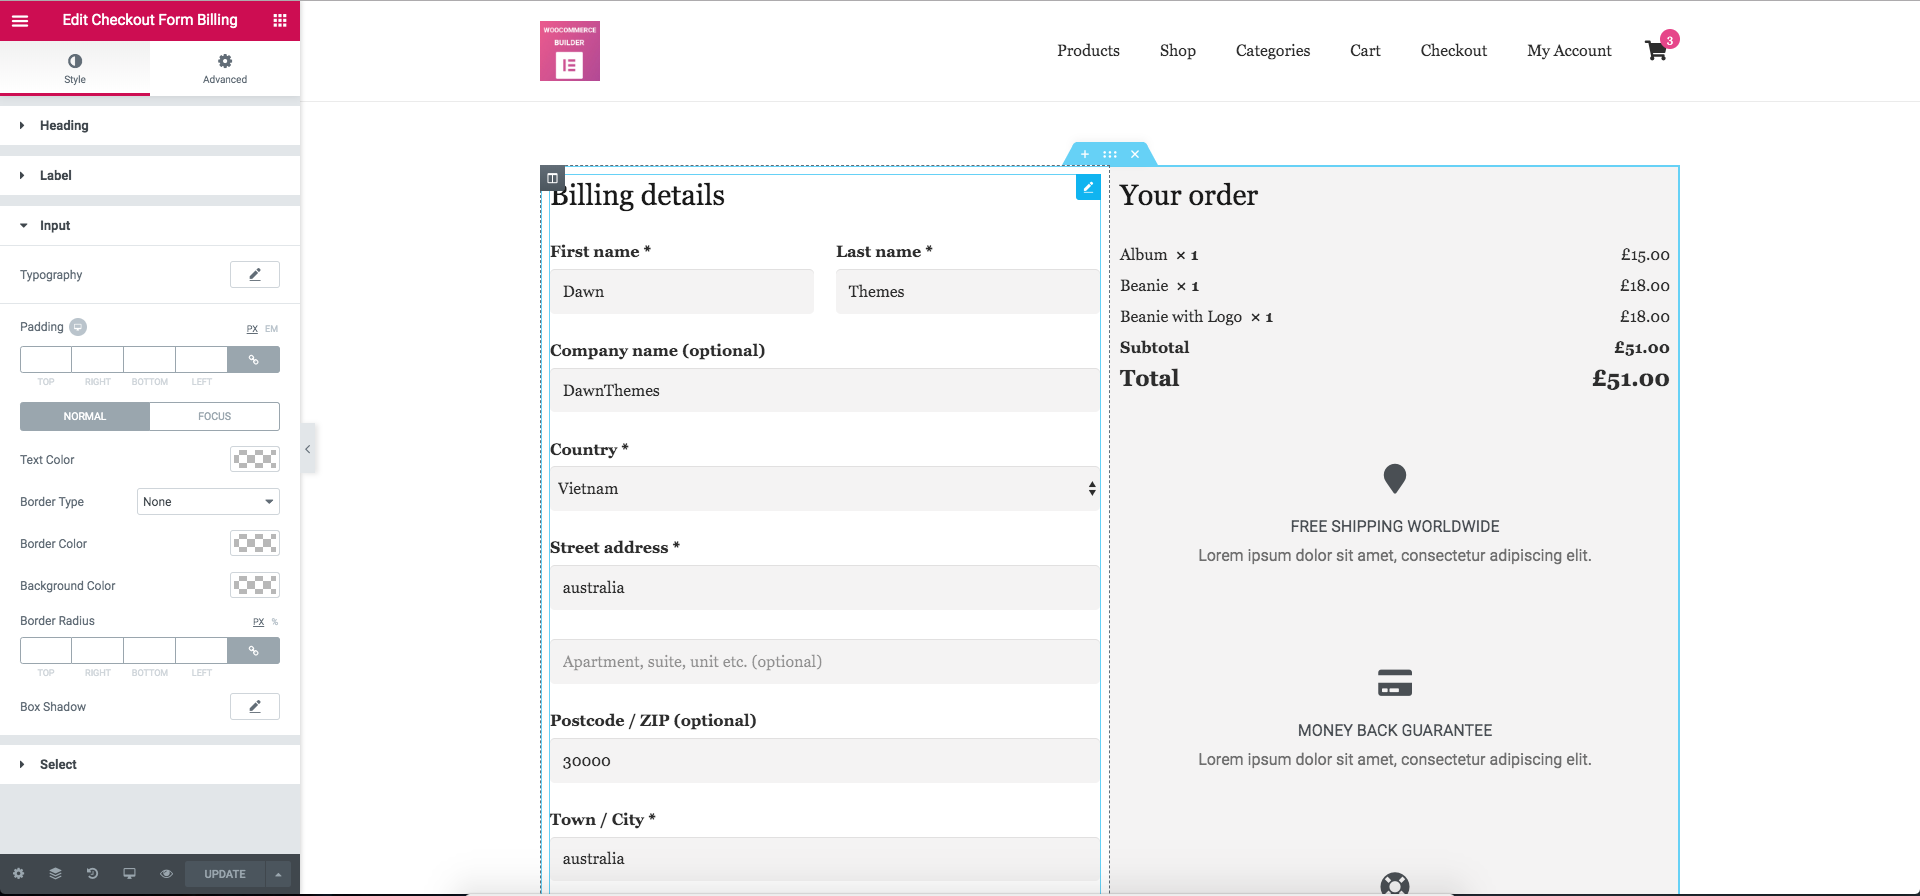This screenshot has height=896, width=1920.
Task: Click the Free Shipping location icon
Action: point(1395,479)
